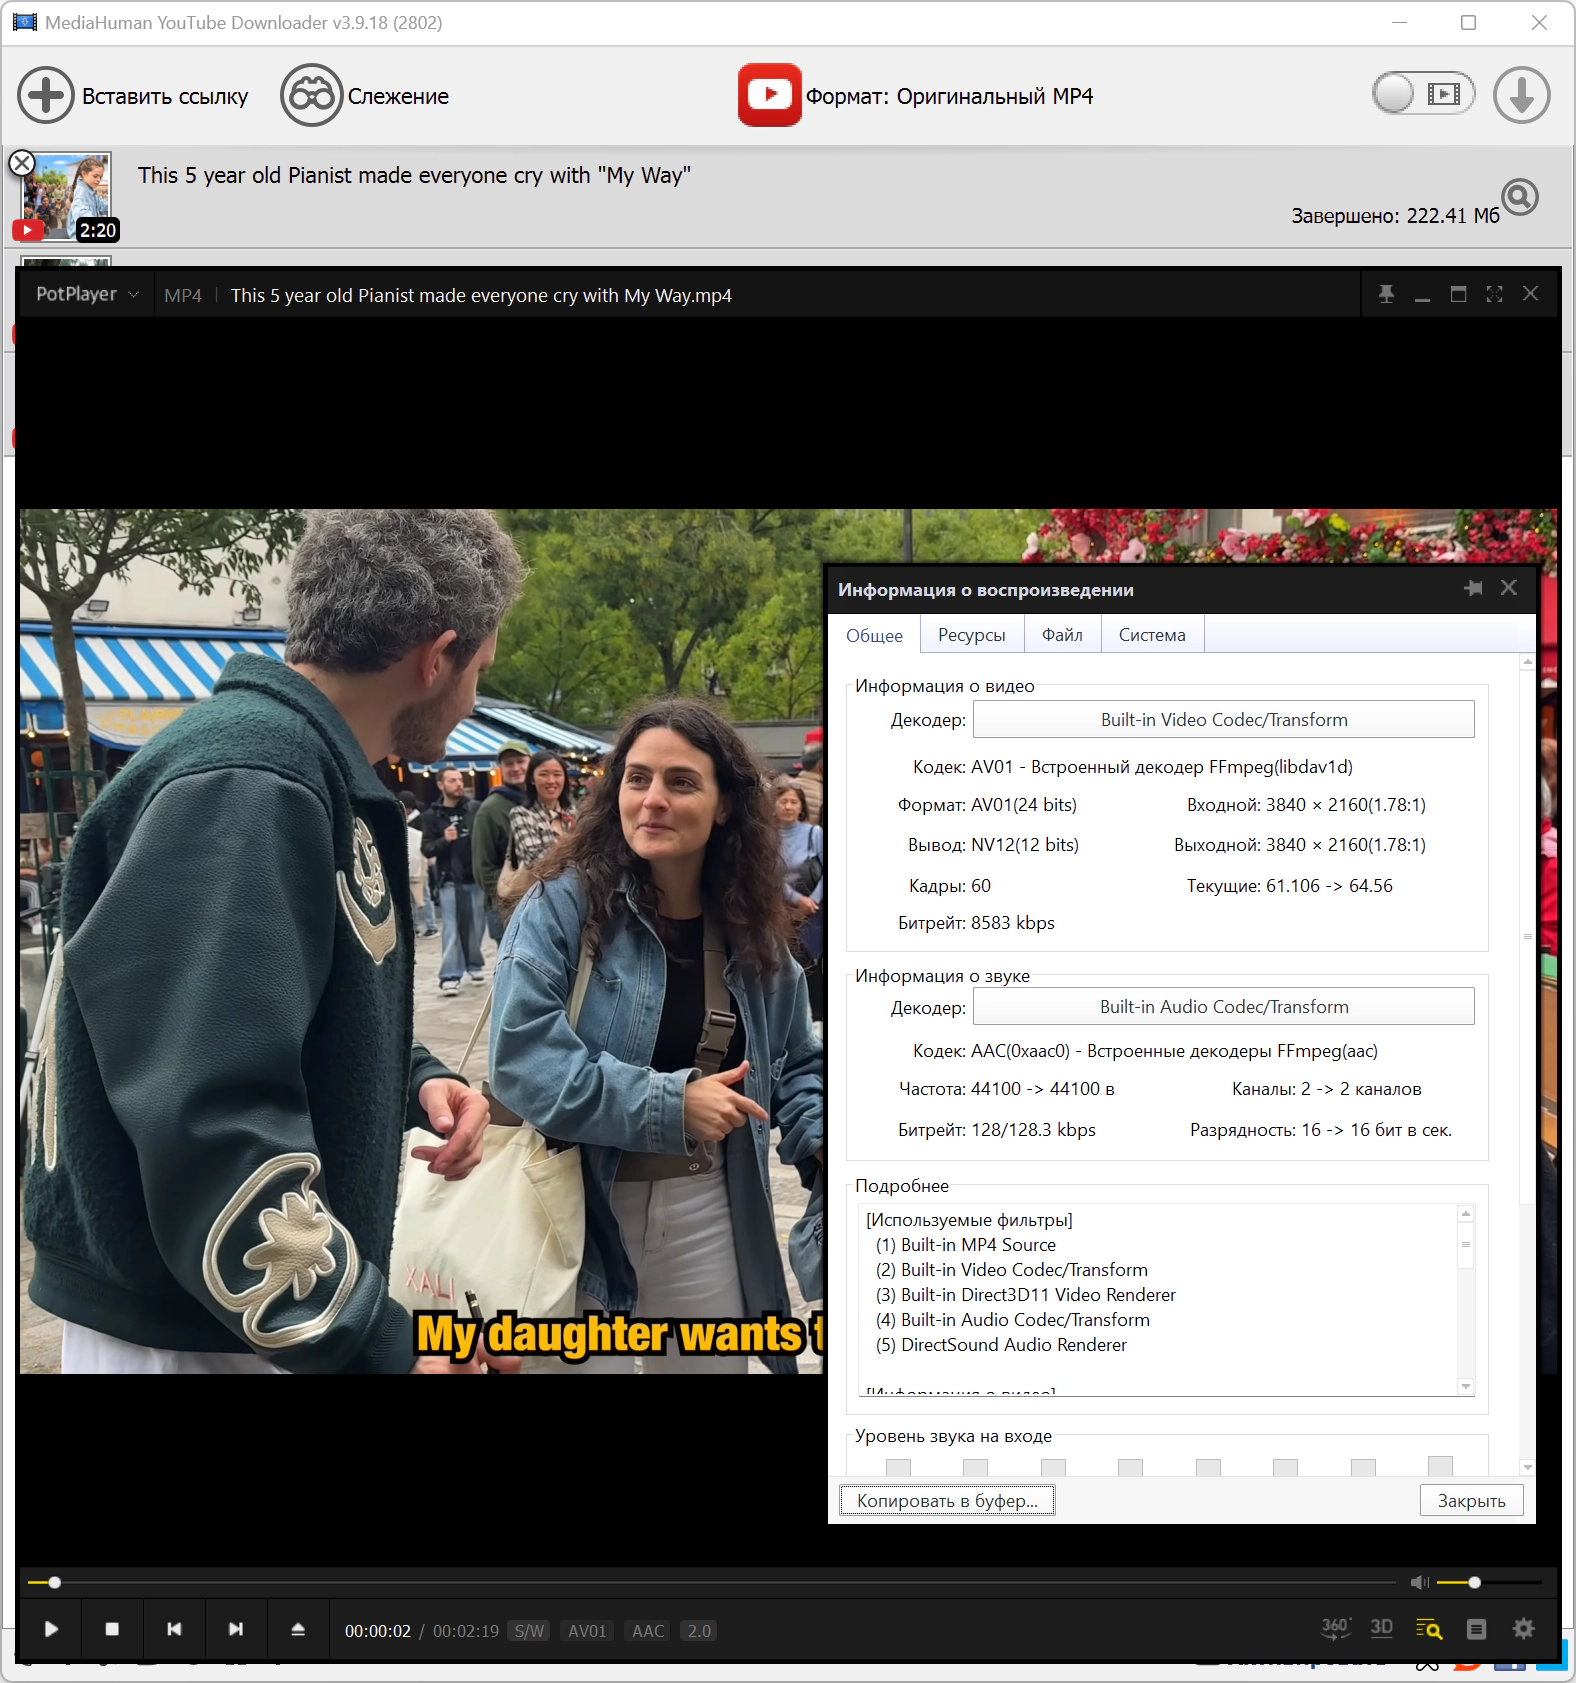Remove the video from download list
Viewport: 1576px width, 1683px height.
pyautogui.click(x=22, y=163)
